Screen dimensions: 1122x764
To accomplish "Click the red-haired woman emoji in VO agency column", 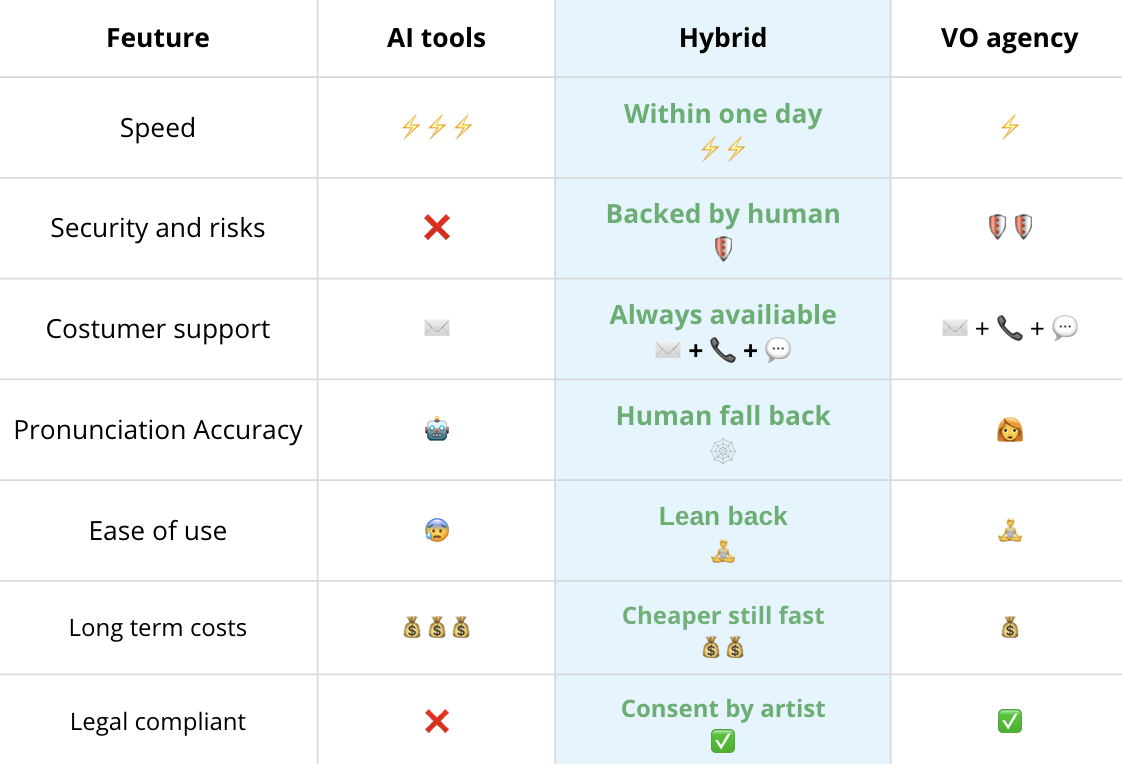I will tap(1010, 429).
